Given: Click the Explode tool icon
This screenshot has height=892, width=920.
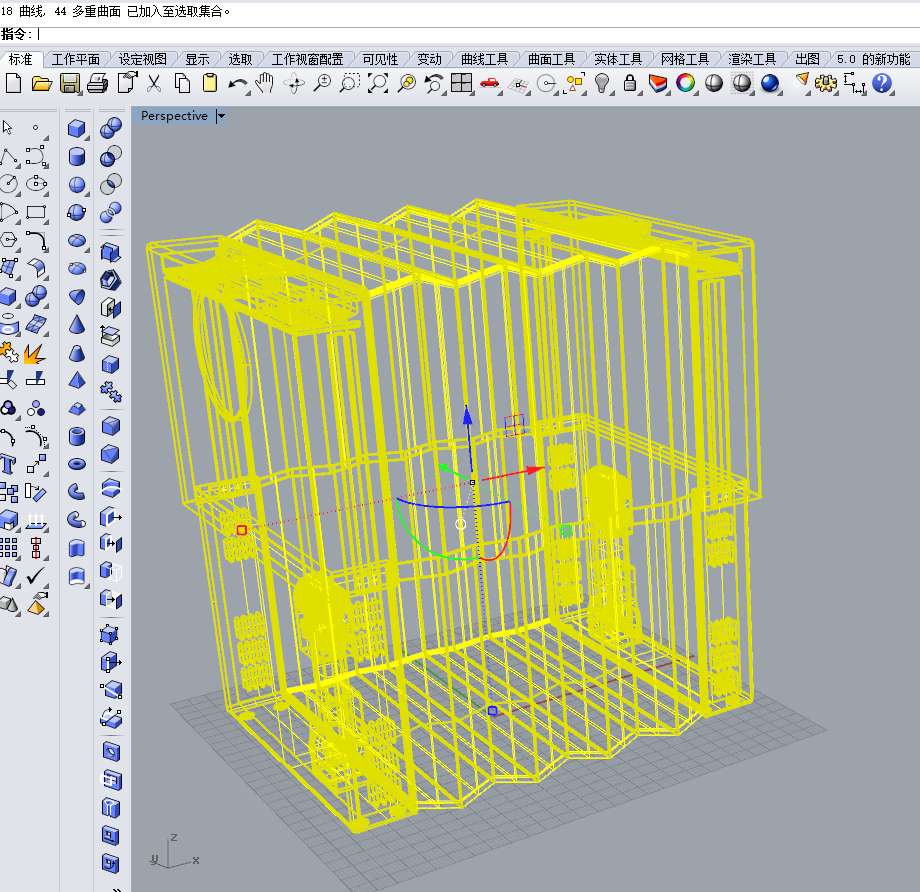Looking at the screenshot, I should (35, 353).
